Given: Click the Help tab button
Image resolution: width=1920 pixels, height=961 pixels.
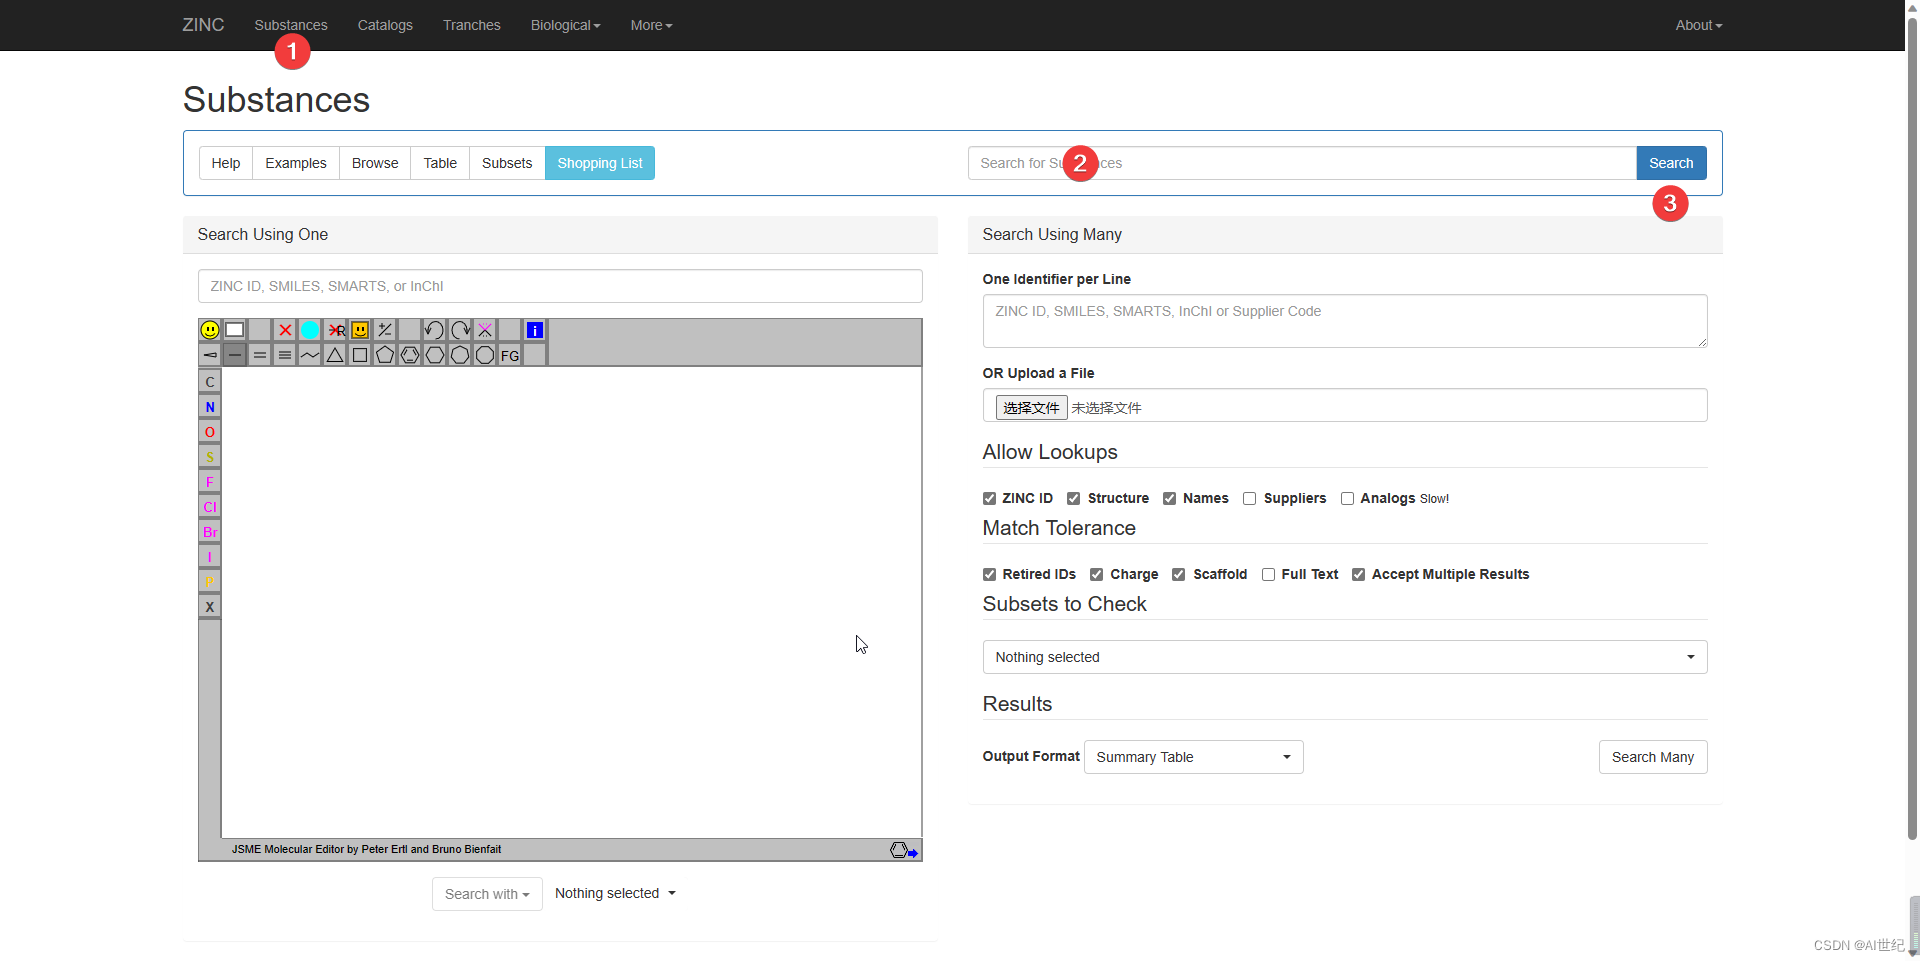Looking at the screenshot, I should [x=226, y=163].
